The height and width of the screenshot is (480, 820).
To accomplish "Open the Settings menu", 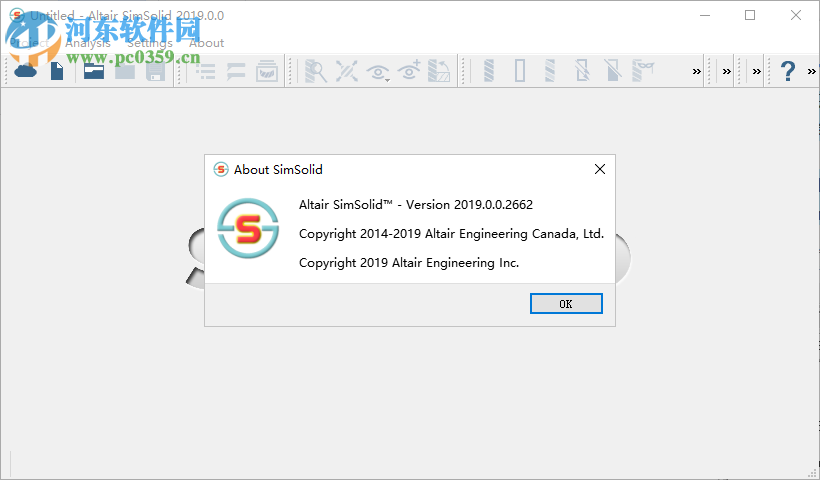I will coord(150,43).
